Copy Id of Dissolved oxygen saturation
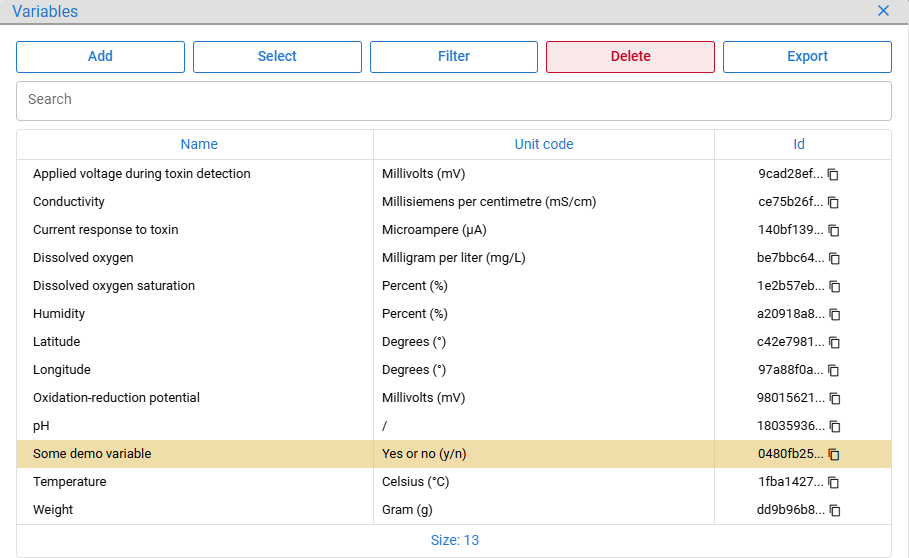This screenshot has height=558, width=909. tap(834, 286)
